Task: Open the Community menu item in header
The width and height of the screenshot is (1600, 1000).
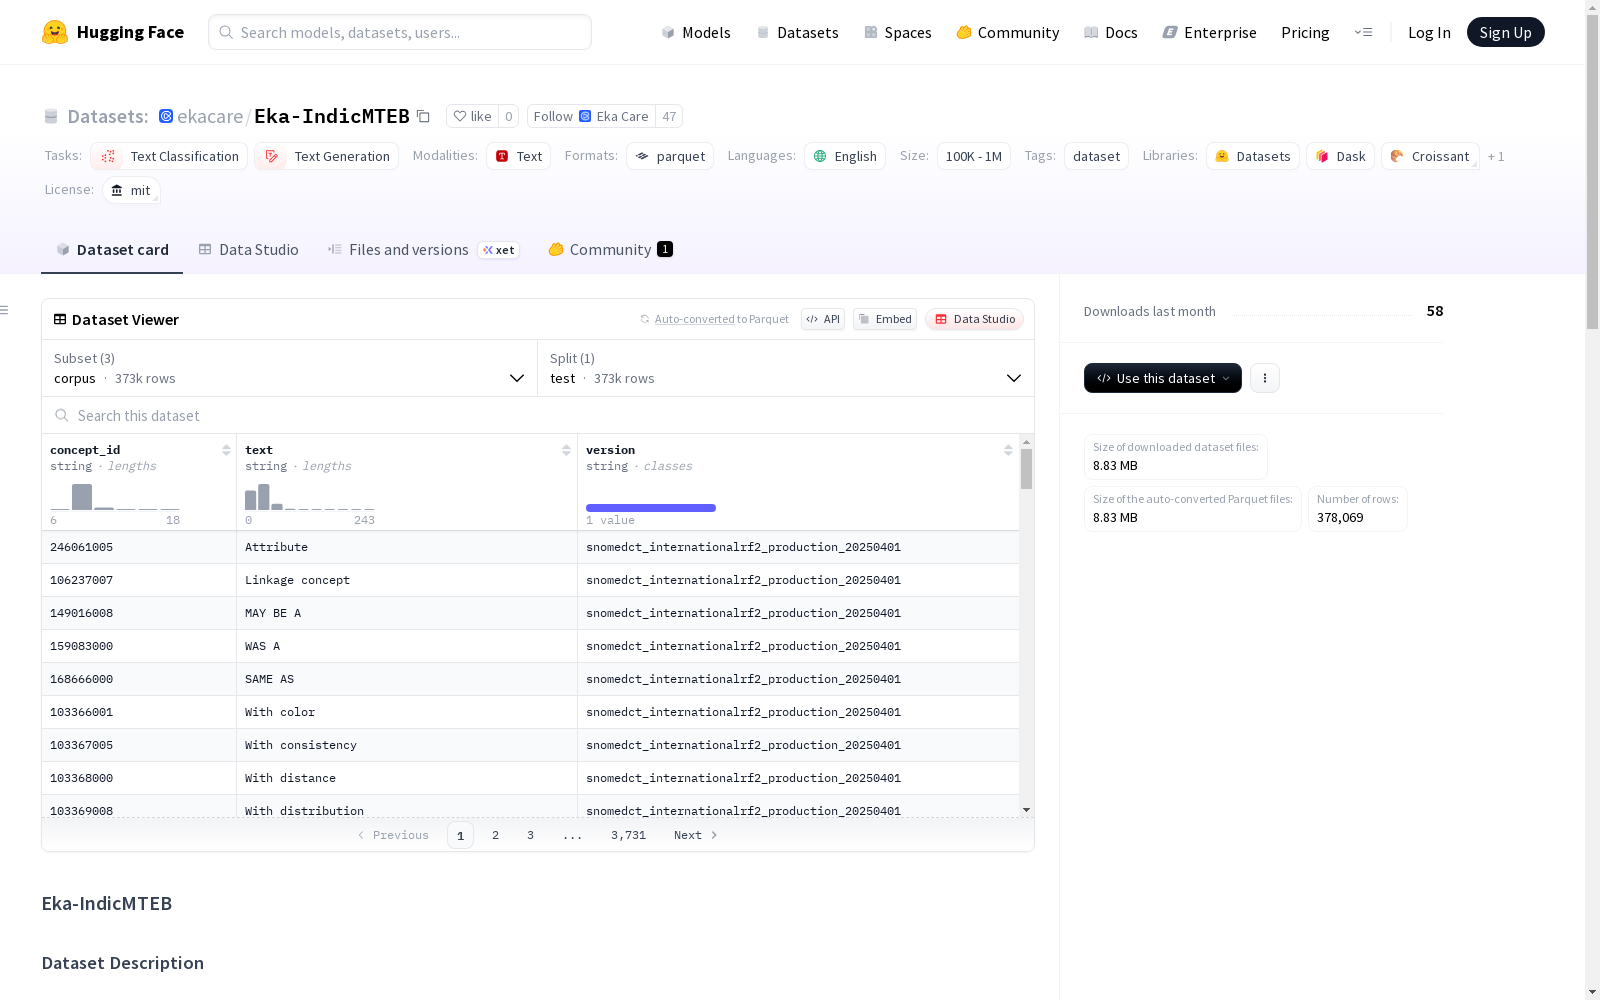Action: (x=1008, y=32)
